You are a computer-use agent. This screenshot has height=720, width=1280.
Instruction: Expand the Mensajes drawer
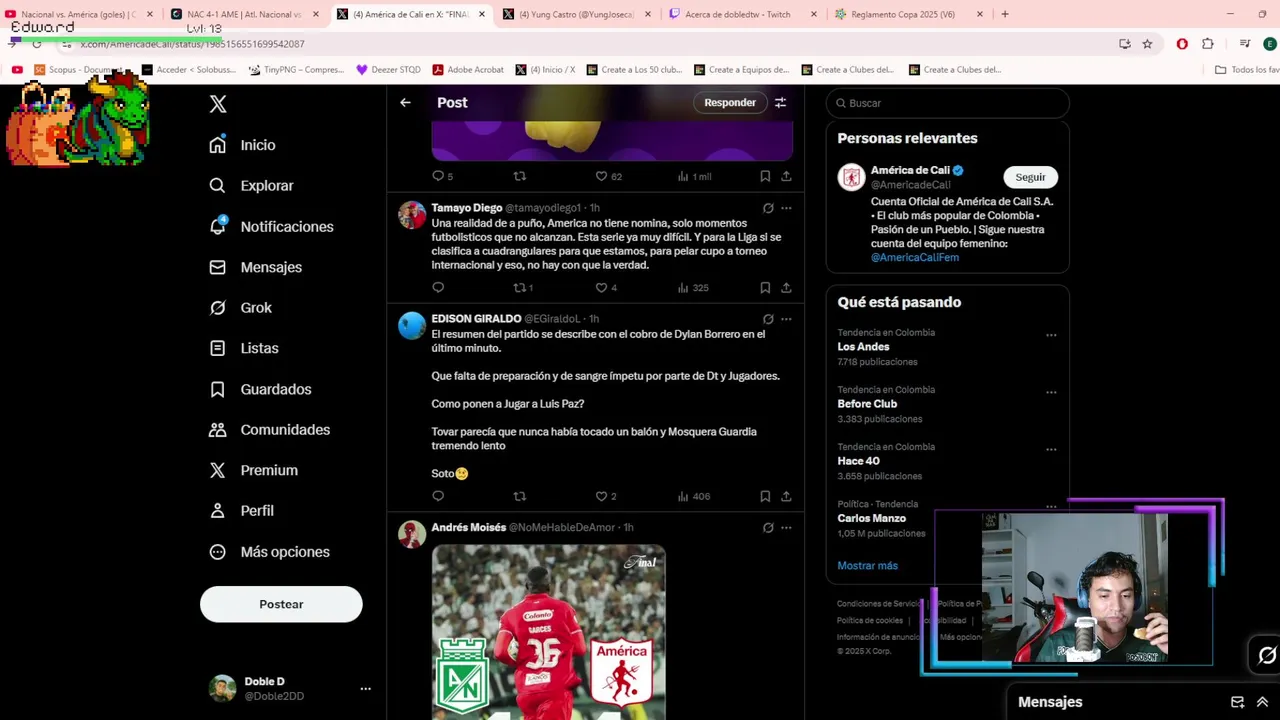[1262, 702]
